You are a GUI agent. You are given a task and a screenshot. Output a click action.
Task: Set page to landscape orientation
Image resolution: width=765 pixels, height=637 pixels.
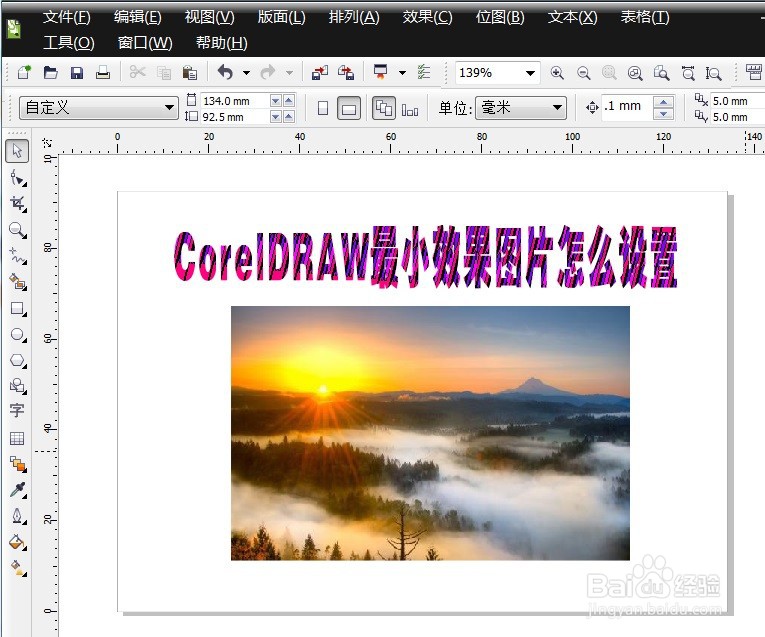[349, 108]
